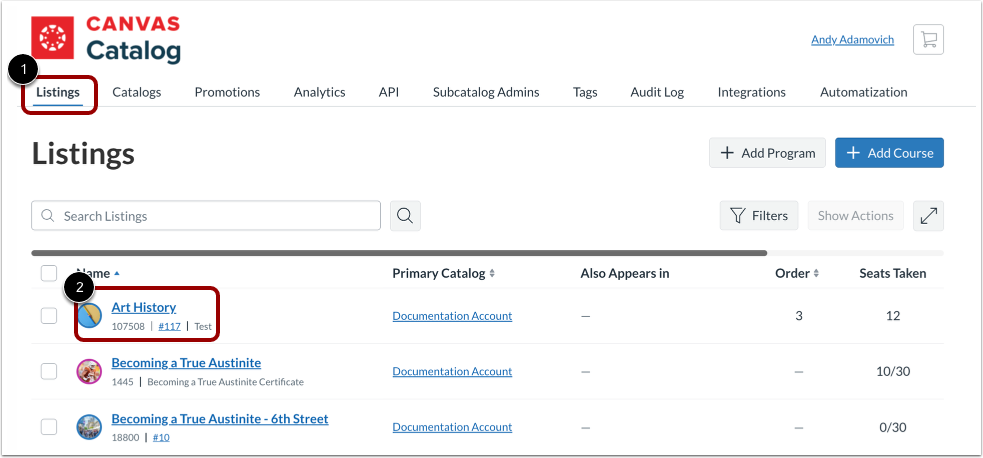Click the Art History course thumbnail
The image size is (983, 458).
pos(89,316)
